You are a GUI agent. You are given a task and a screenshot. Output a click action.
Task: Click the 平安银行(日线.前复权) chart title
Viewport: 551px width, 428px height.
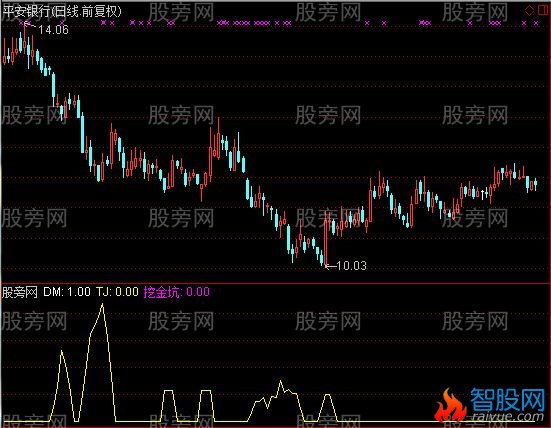pyautogui.click(x=62, y=12)
